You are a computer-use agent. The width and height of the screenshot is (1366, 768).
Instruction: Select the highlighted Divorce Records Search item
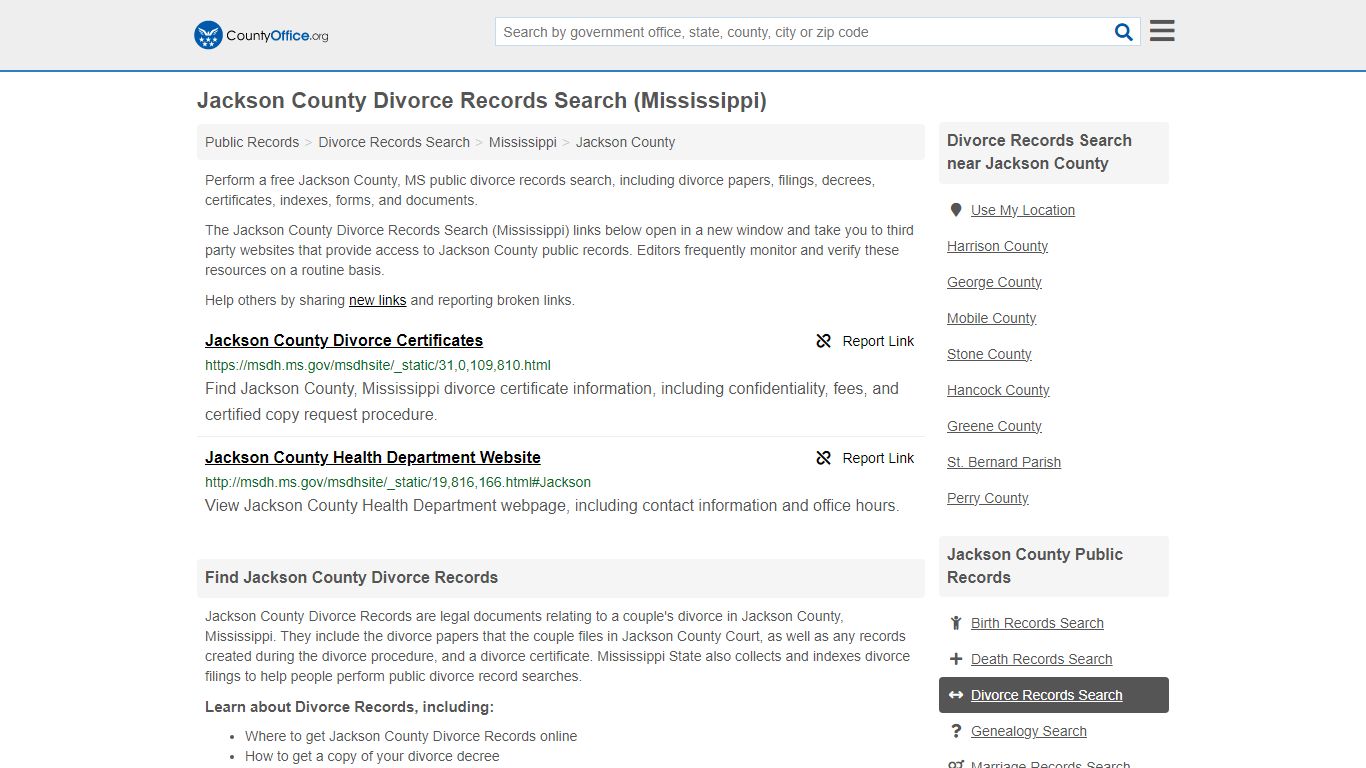(1054, 695)
